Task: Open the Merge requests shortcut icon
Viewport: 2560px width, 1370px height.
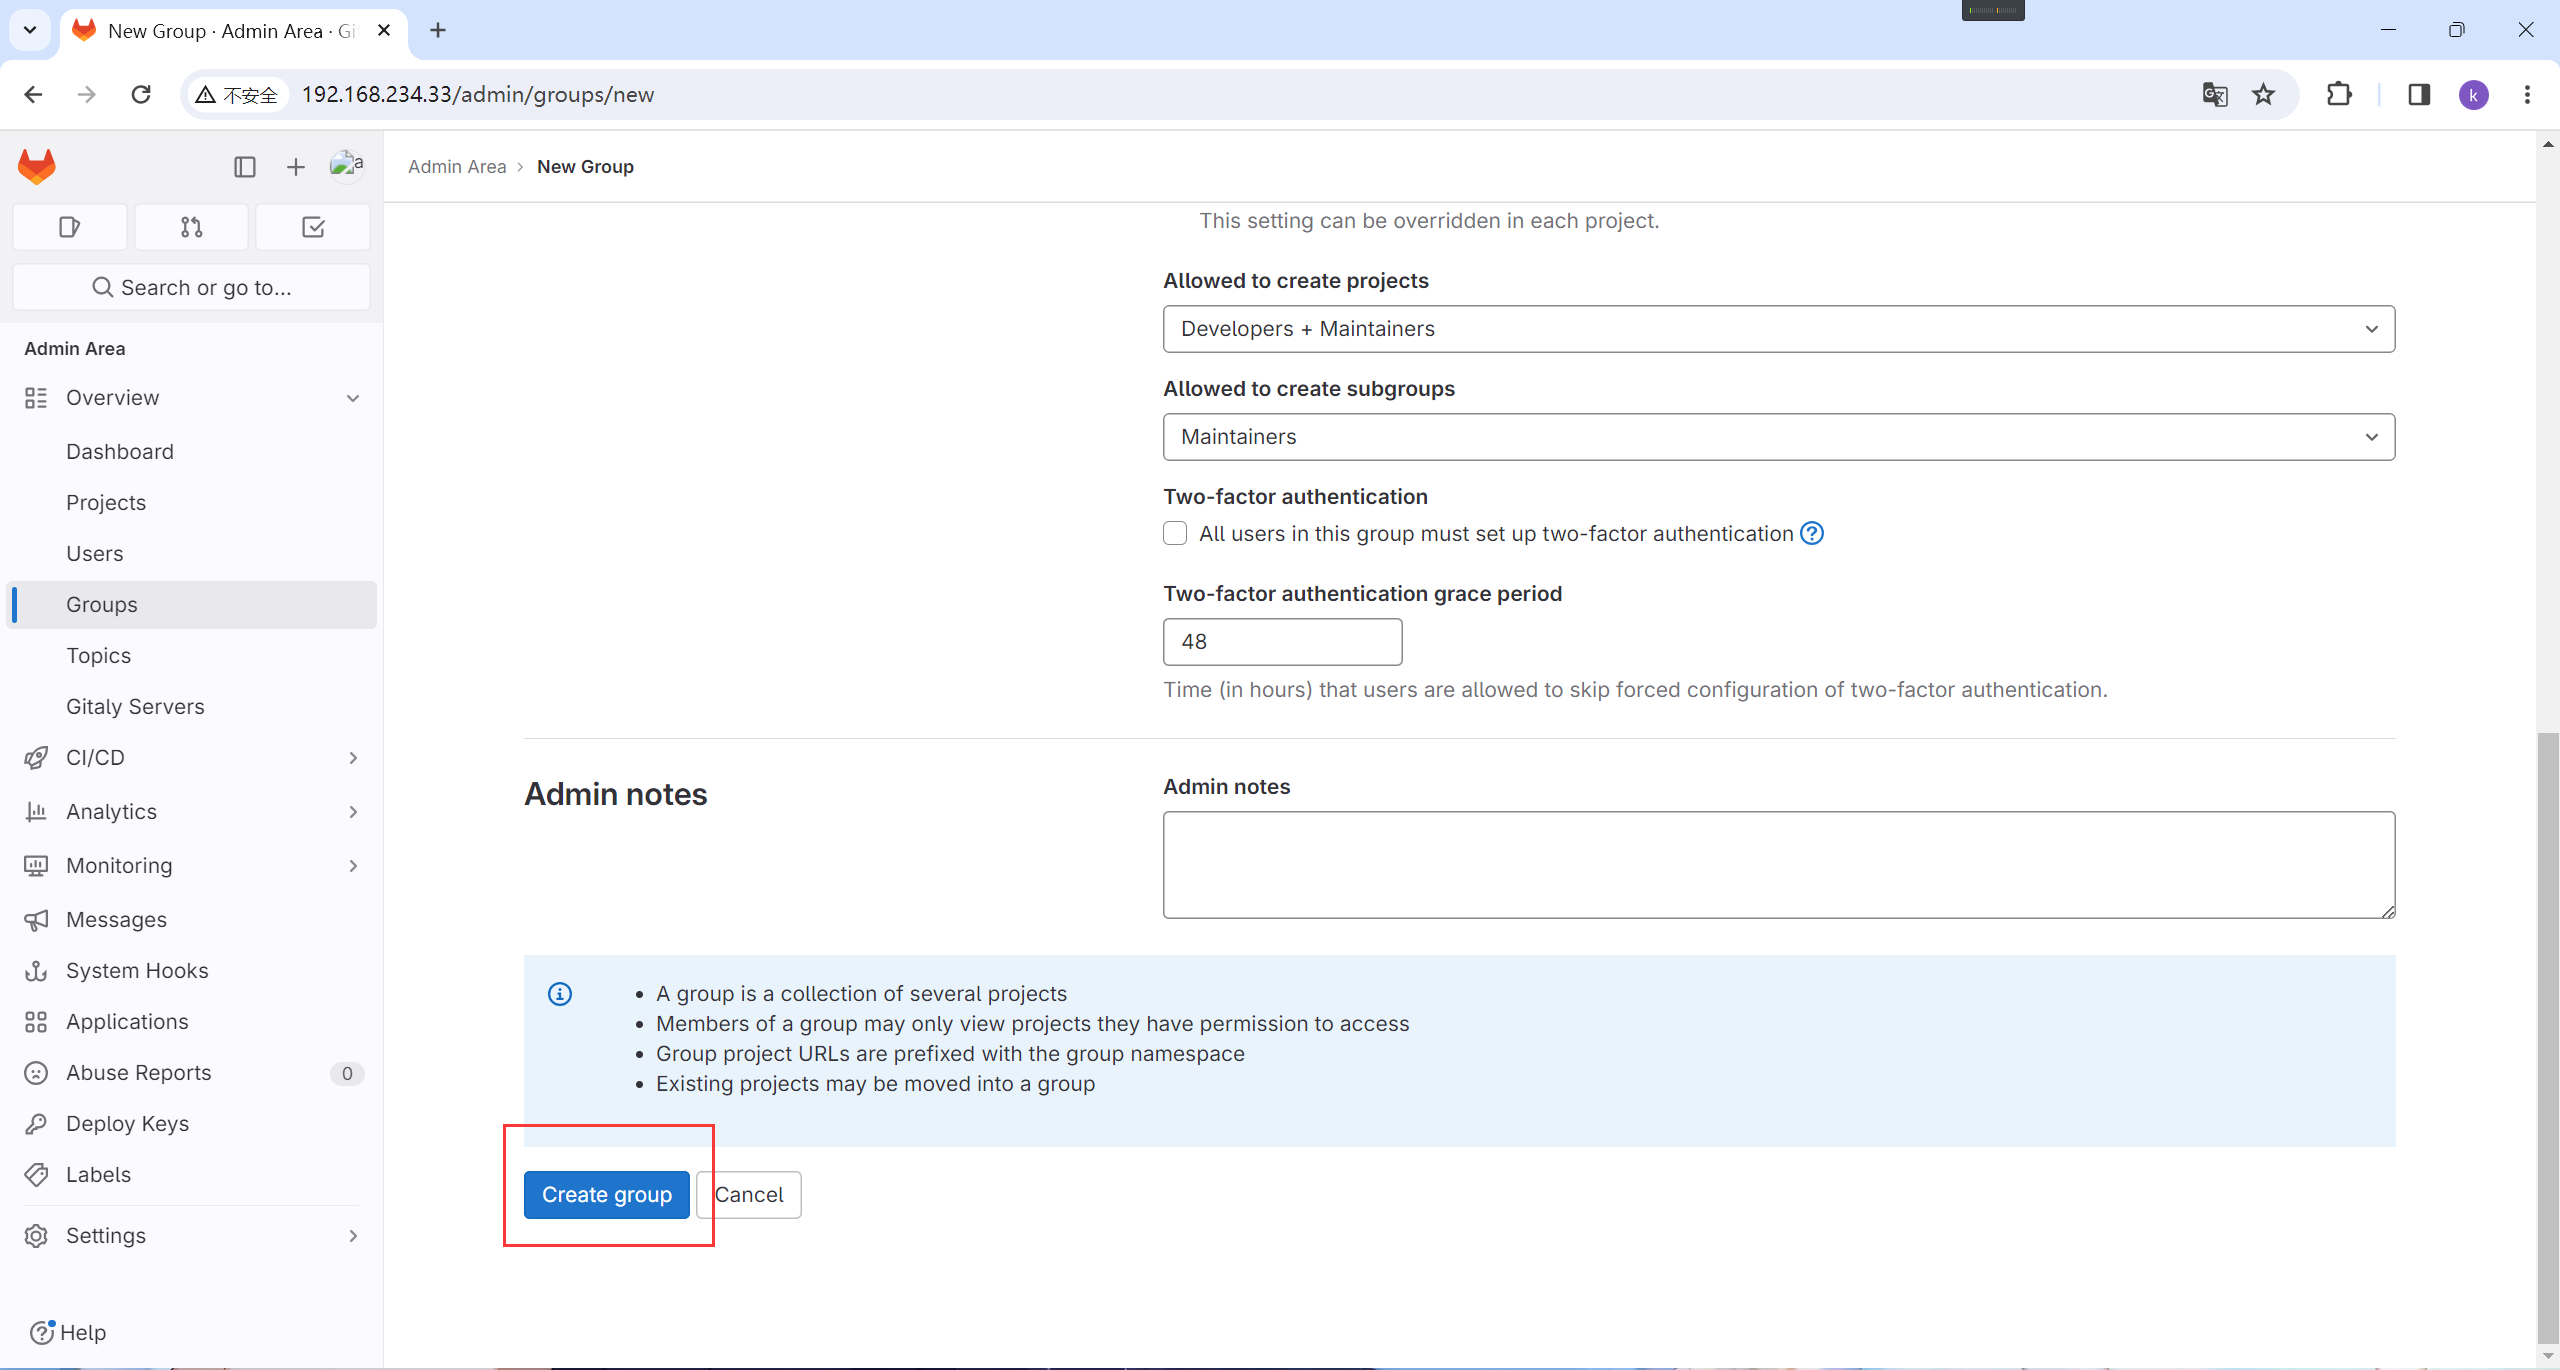Action: pos(191,227)
